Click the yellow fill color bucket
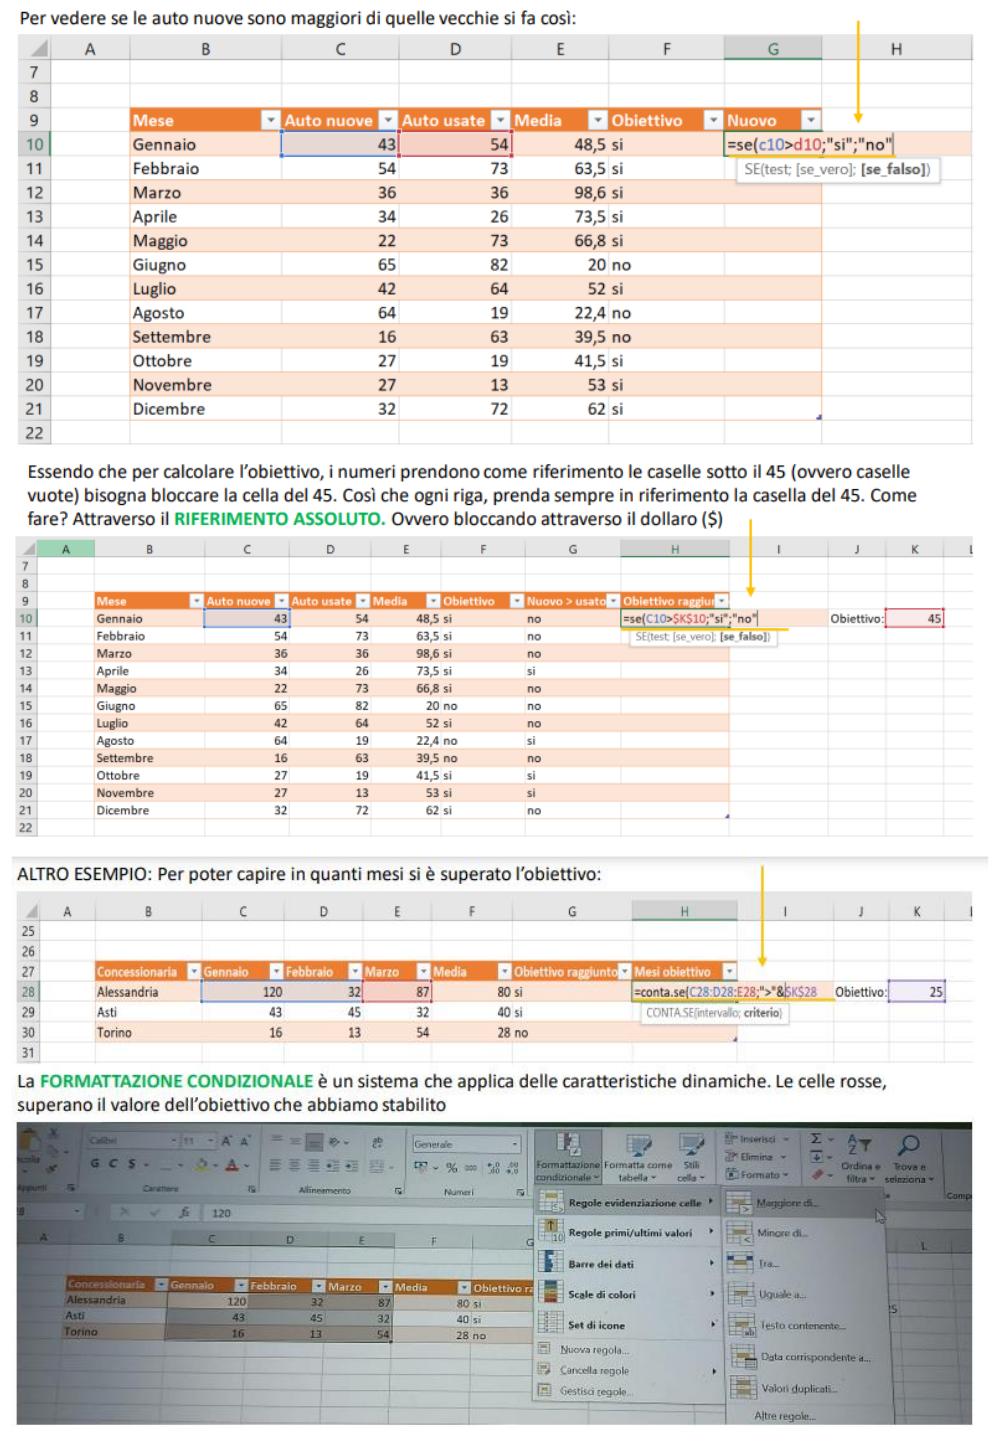Viewport: 1000px width, 1444px height. pyautogui.click(x=202, y=1165)
